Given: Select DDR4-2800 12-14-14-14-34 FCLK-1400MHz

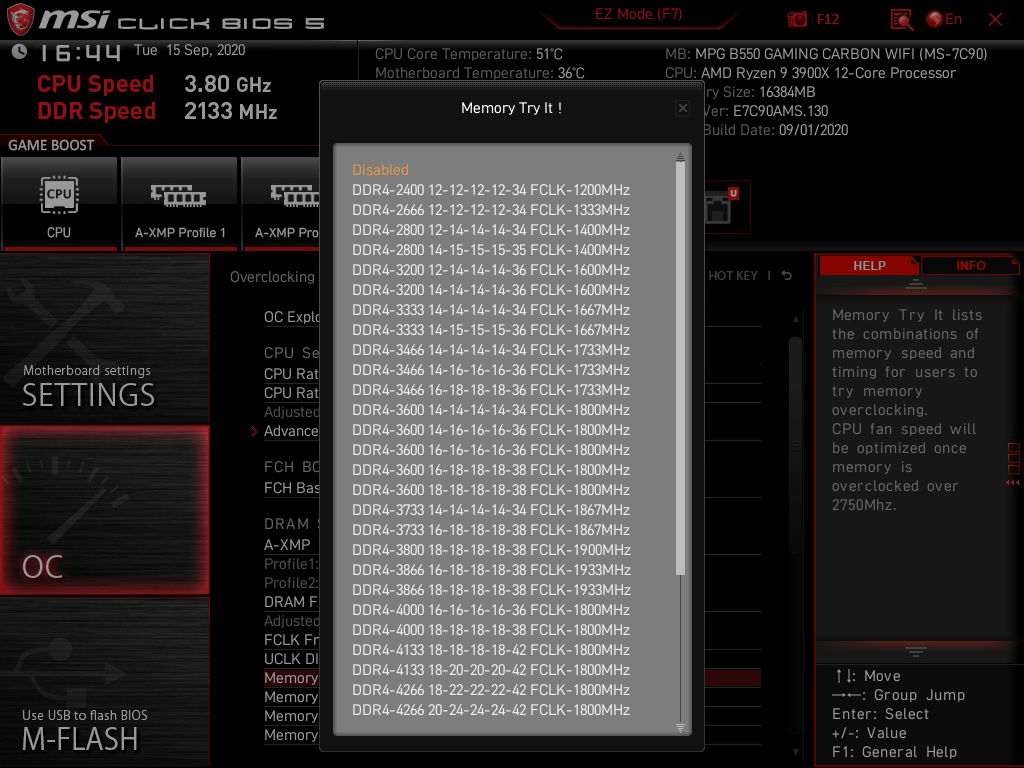Looking at the screenshot, I should (490, 230).
